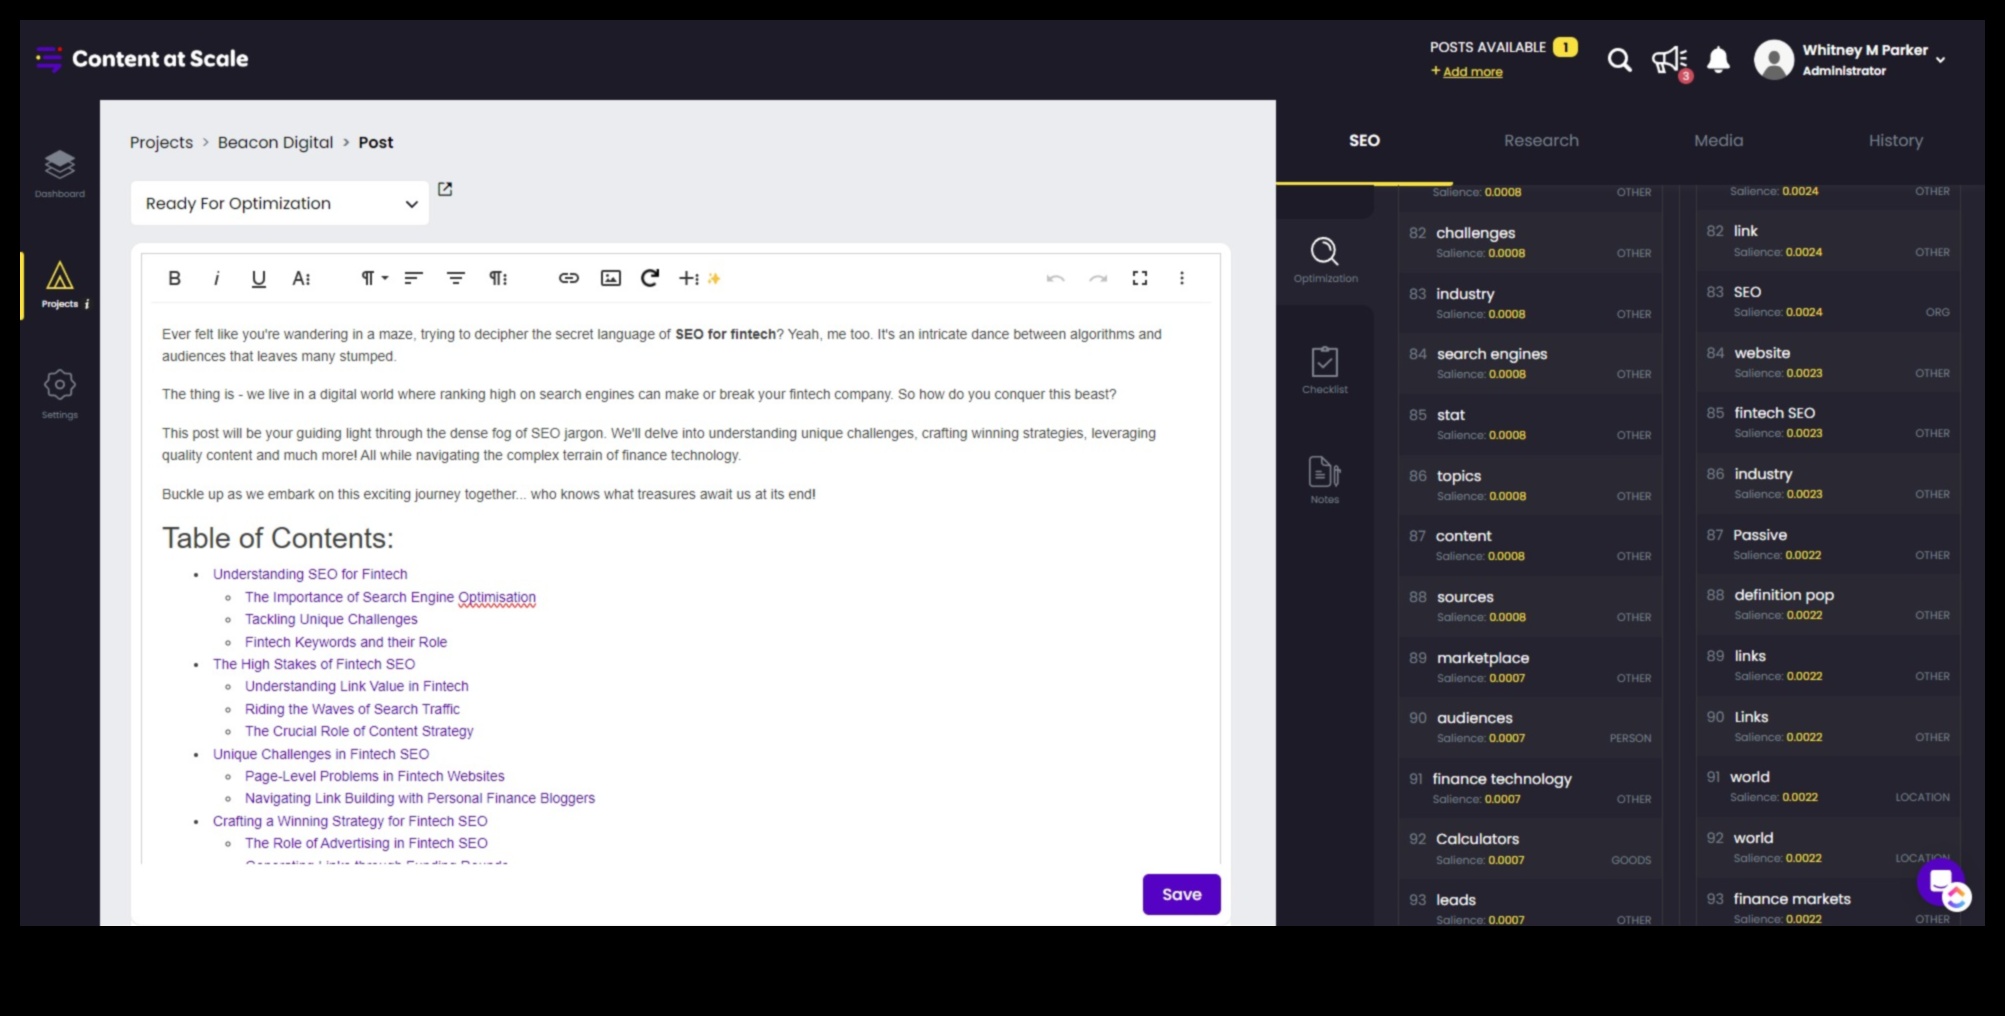Switch to the History tab

tap(1895, 141)
